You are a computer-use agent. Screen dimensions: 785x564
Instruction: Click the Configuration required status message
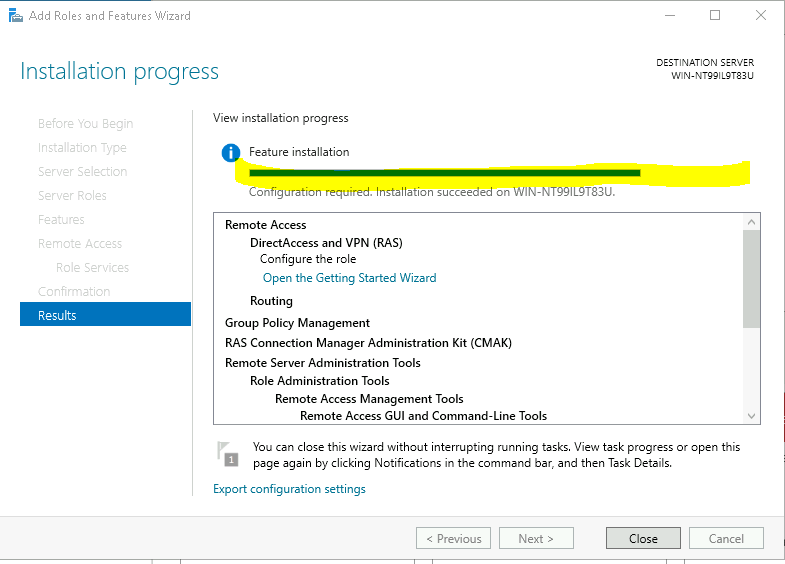432,192
